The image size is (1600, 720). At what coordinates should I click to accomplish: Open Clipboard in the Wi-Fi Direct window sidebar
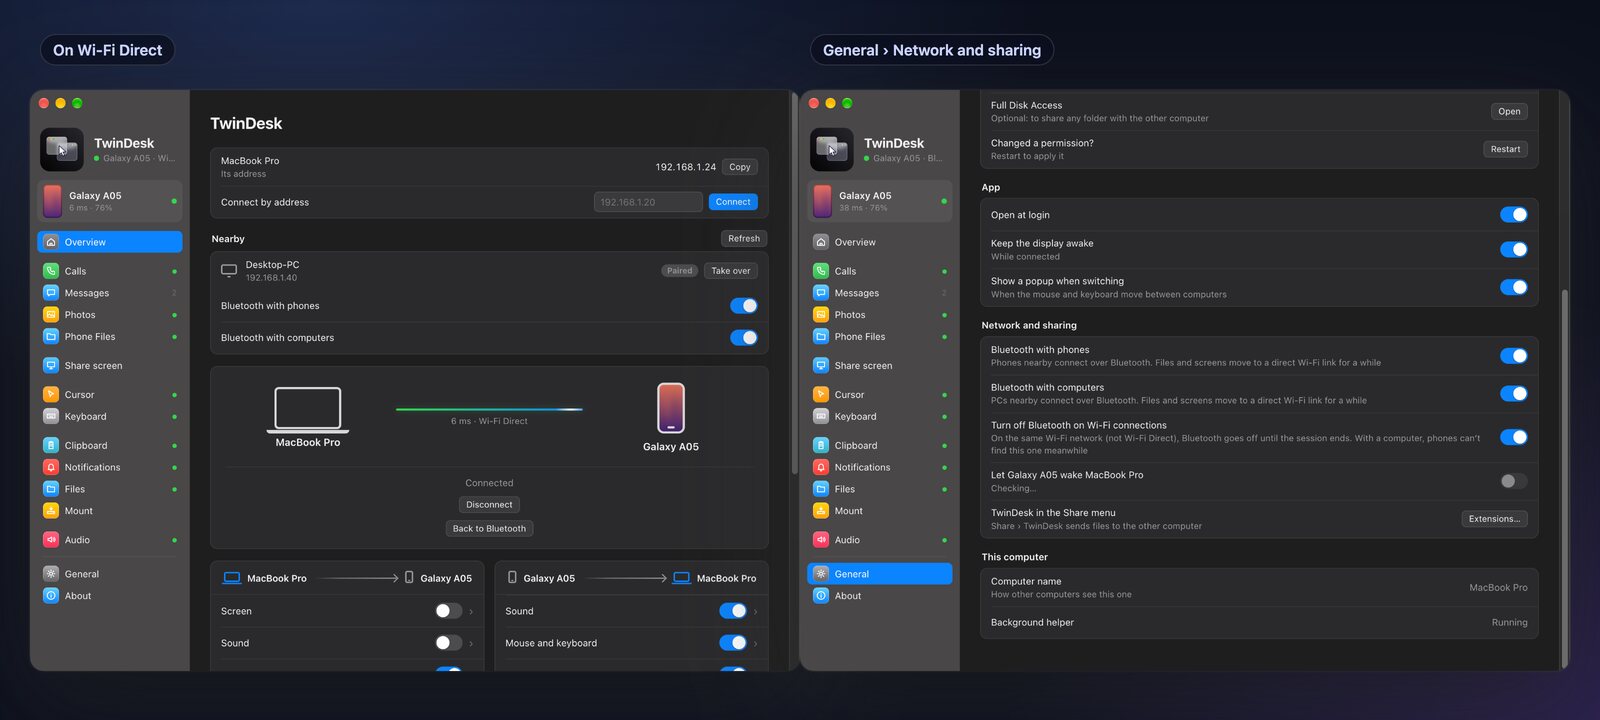(110, 446)
